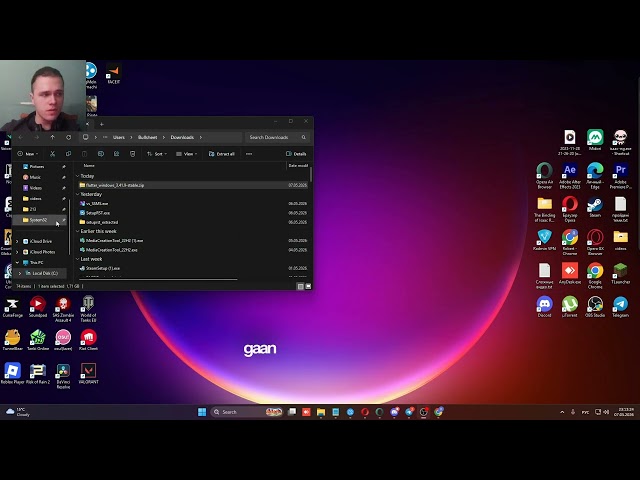Open the weather widget on taskbar
The width and height of the screenshot is (640, 480).
18,412
